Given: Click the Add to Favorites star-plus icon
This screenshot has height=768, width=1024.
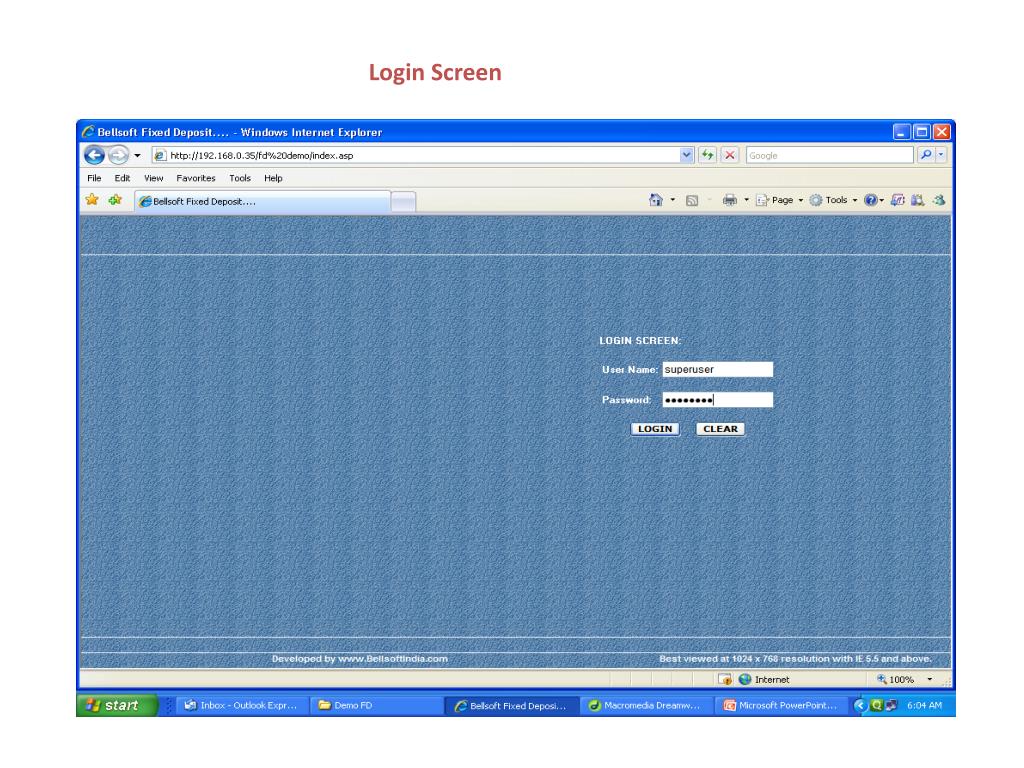Looking at the screenshot, I should [115, 200].
